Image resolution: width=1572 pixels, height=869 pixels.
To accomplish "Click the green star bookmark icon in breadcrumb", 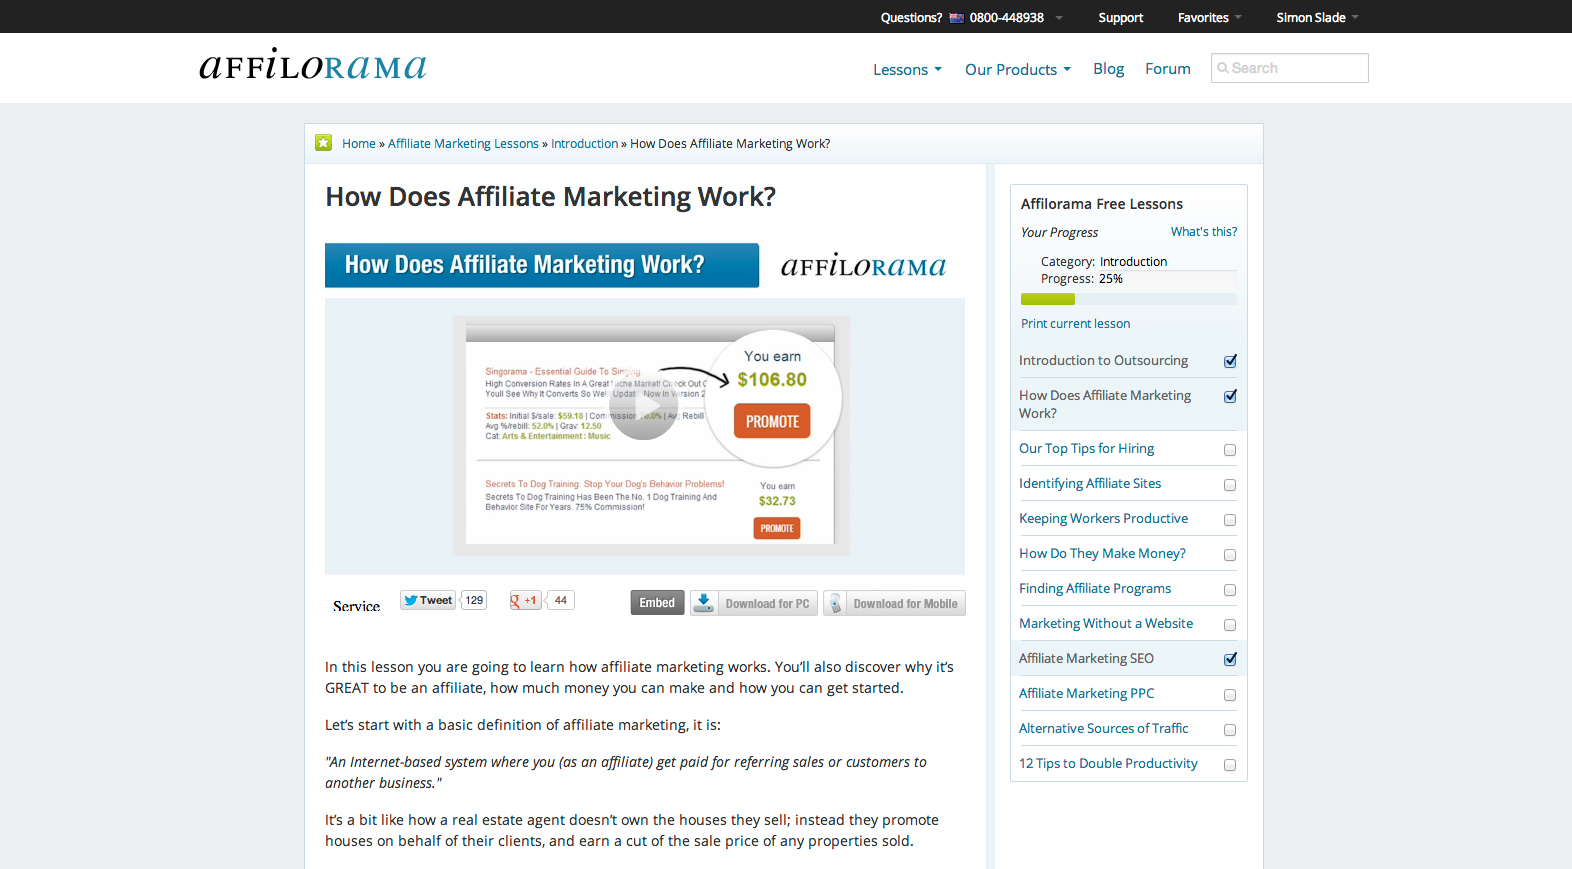I will click(323, 143).
